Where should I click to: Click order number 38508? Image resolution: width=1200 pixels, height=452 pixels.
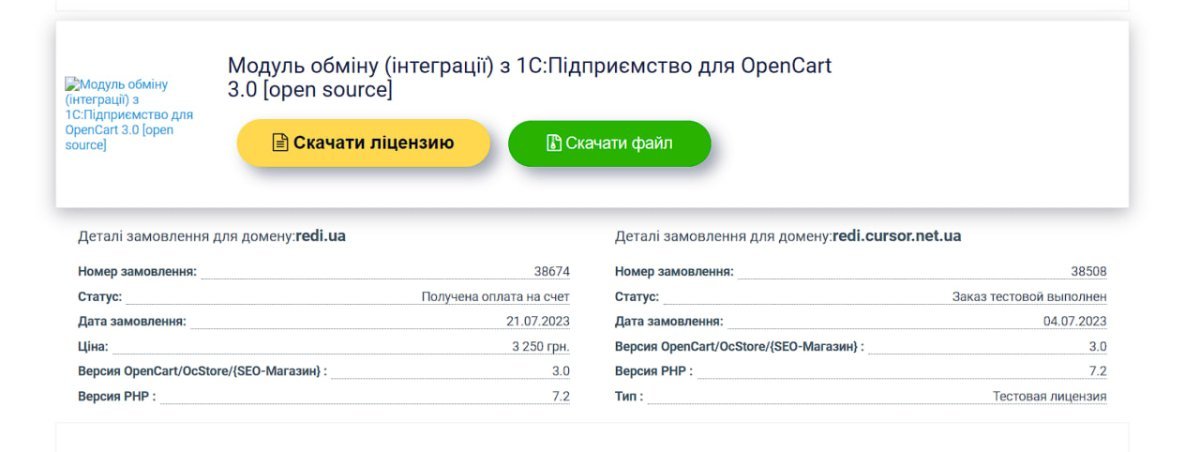[x=1089, y=271]
